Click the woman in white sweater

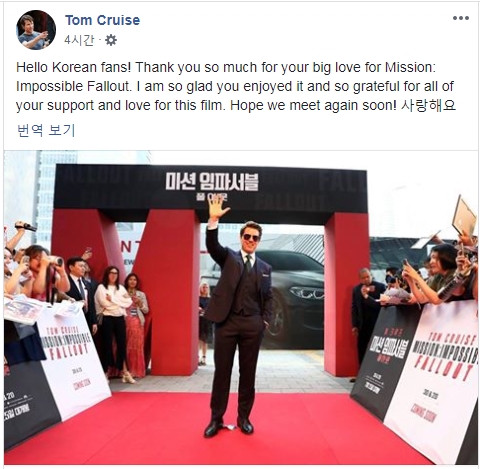point(112,318)
